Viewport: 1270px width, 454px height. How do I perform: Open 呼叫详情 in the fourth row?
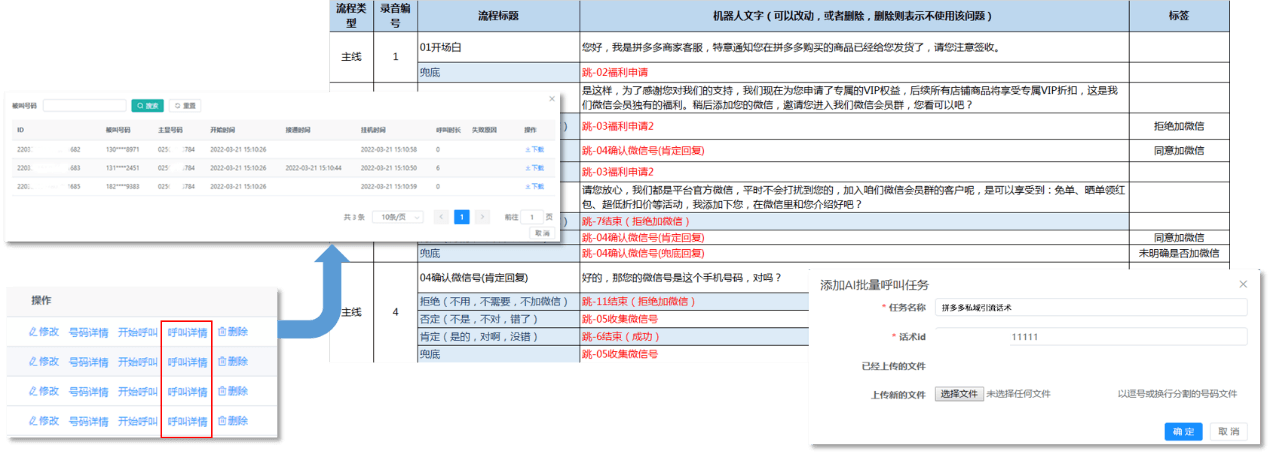pyautogui.click(x=187, y=421)
